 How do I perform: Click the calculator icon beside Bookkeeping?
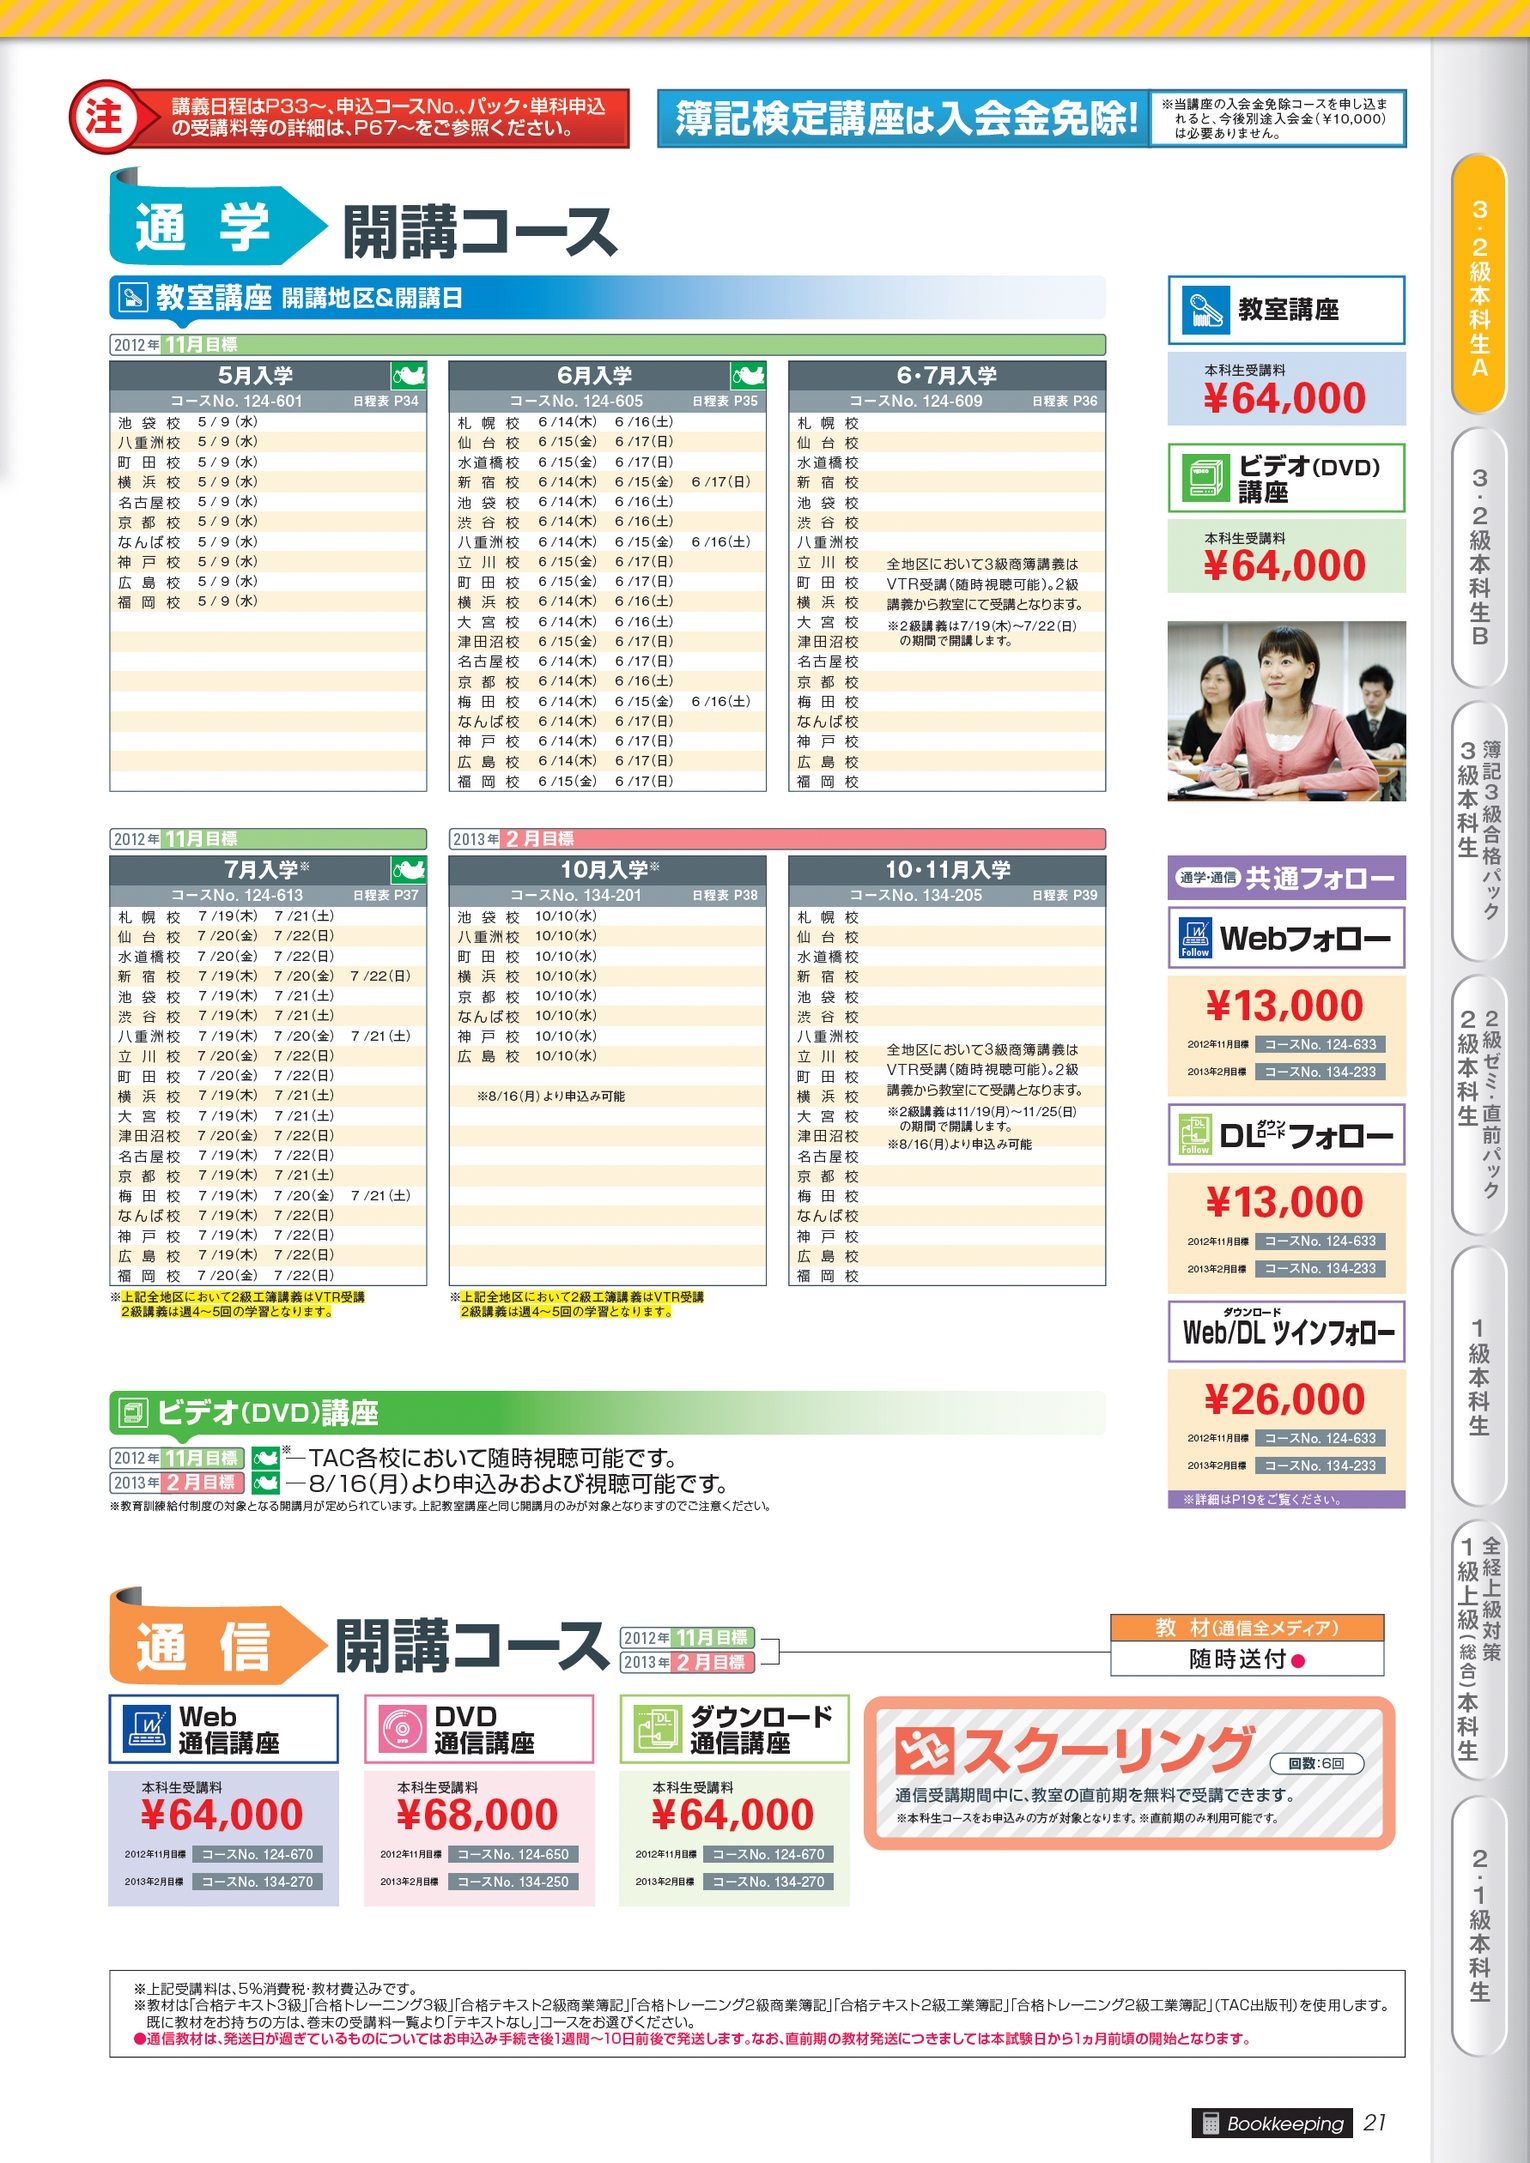point(1210,2123)
